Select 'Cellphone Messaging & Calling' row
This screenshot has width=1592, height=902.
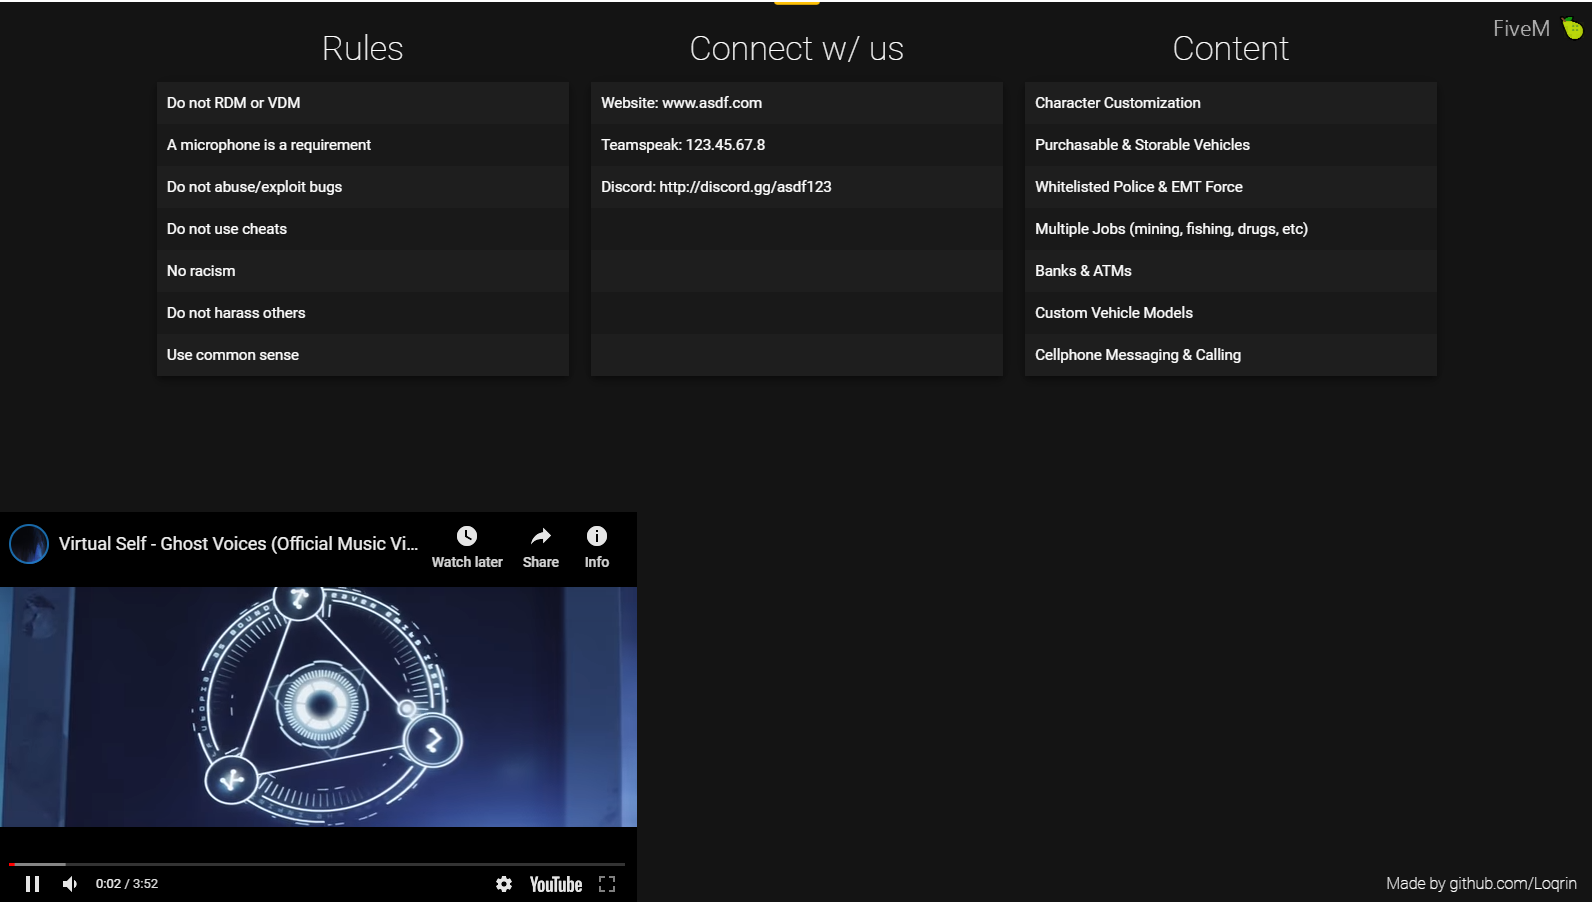[1231, 355]
